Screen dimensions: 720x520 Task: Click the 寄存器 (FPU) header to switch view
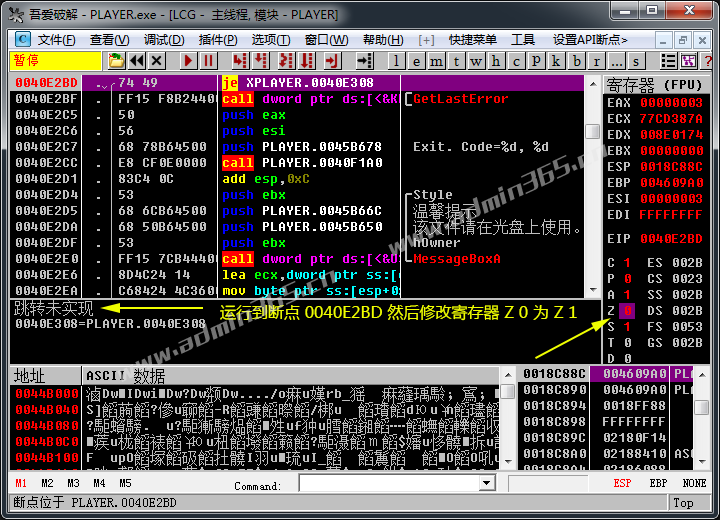tap(655, 85)
